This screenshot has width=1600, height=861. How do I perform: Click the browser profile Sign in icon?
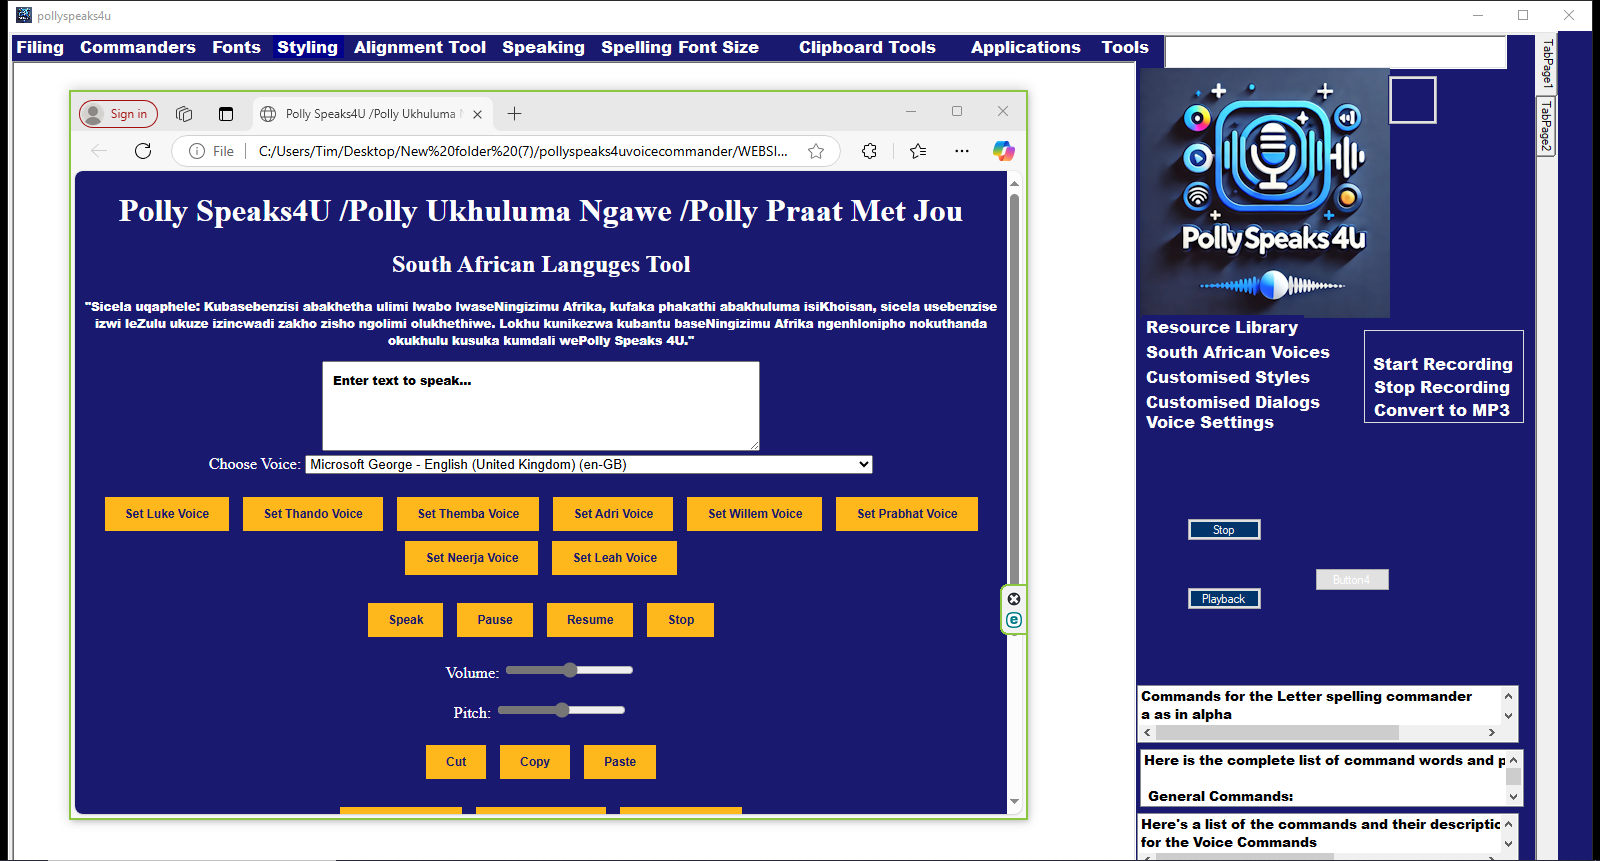pos(118,114)
